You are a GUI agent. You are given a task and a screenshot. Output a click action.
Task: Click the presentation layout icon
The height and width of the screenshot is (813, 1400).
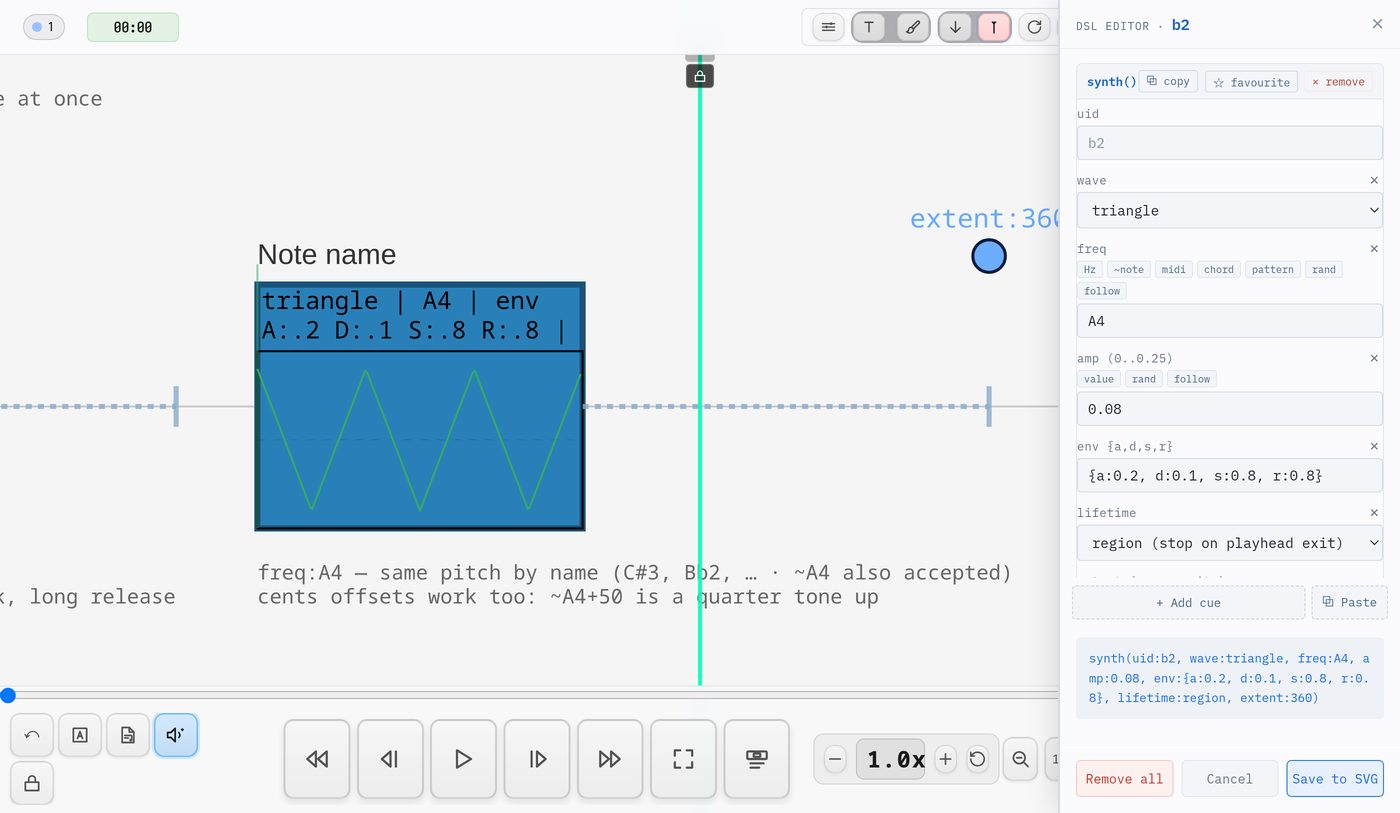point(757,759)
